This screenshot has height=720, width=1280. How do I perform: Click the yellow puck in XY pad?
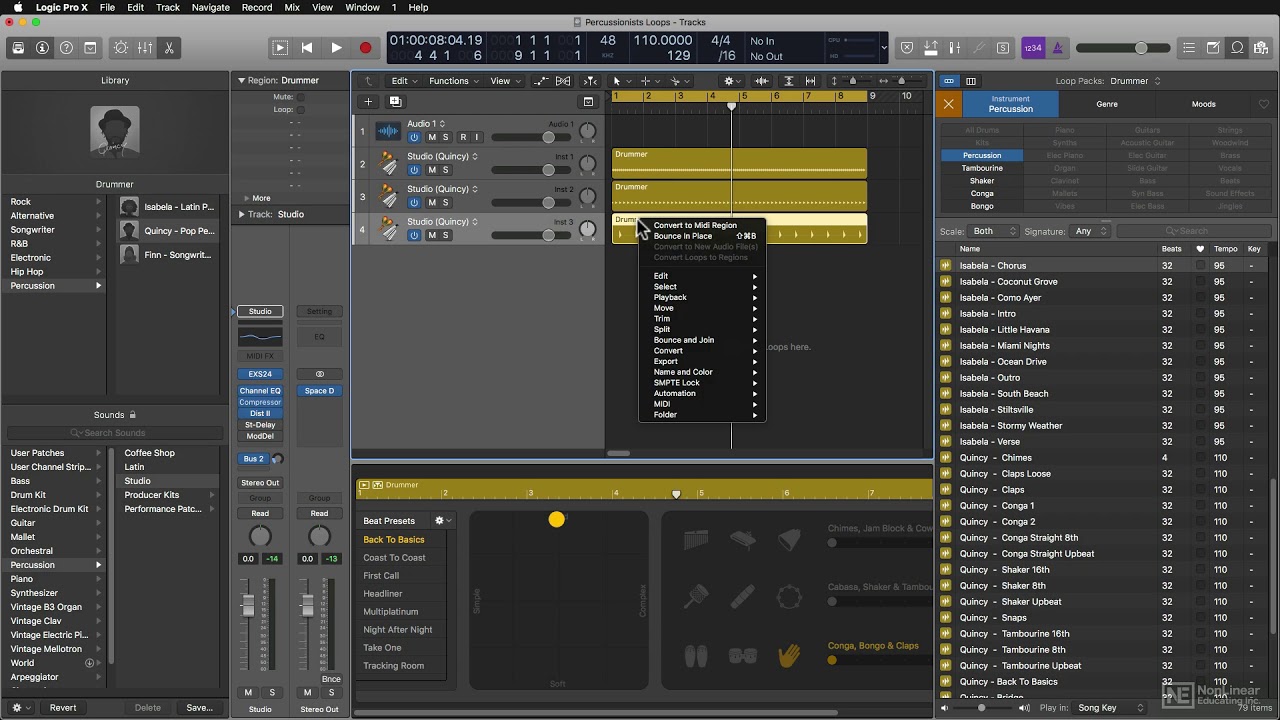(557, 519)
